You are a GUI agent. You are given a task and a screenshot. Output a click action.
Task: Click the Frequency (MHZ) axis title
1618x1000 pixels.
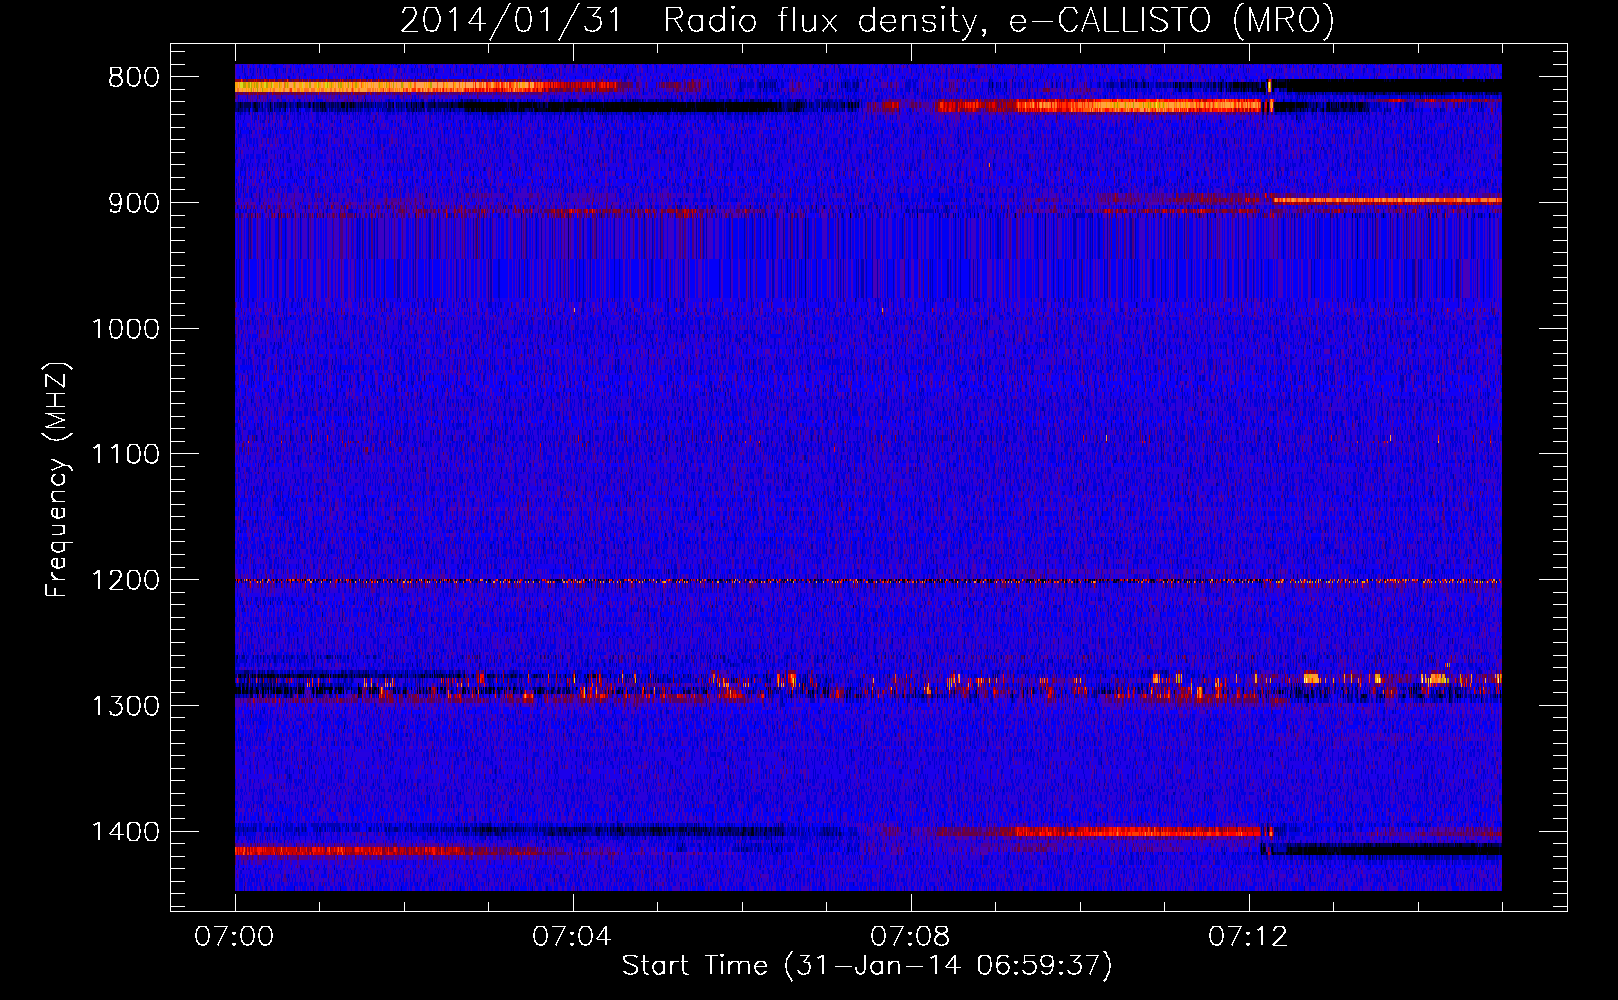(x=57, y=479)
